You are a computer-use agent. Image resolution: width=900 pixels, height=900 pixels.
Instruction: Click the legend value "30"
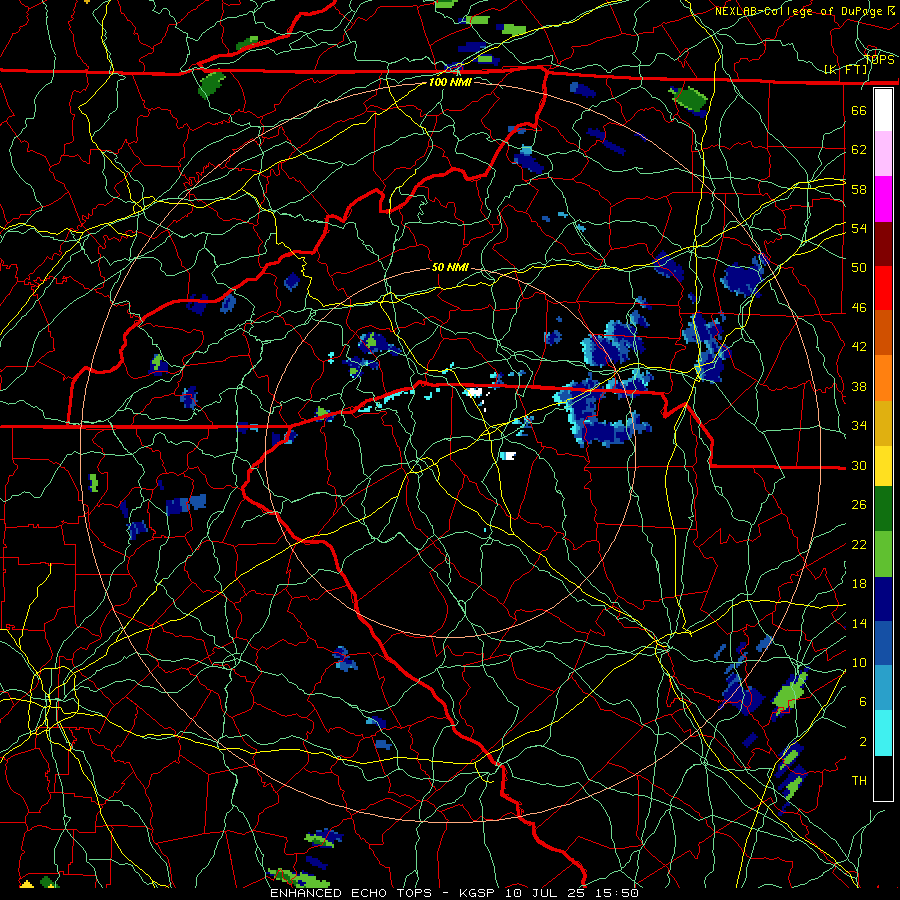pyautogui.click(x=859, y=465)
